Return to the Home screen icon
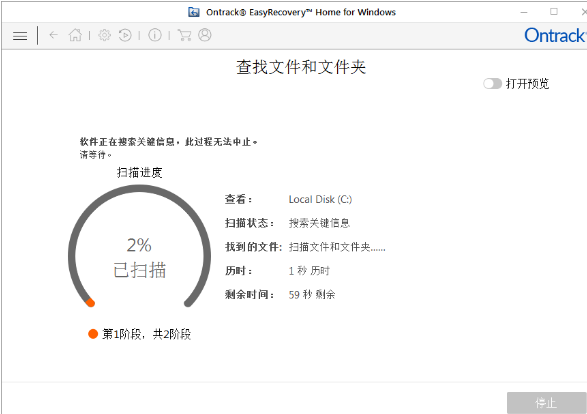 [75, 35]
